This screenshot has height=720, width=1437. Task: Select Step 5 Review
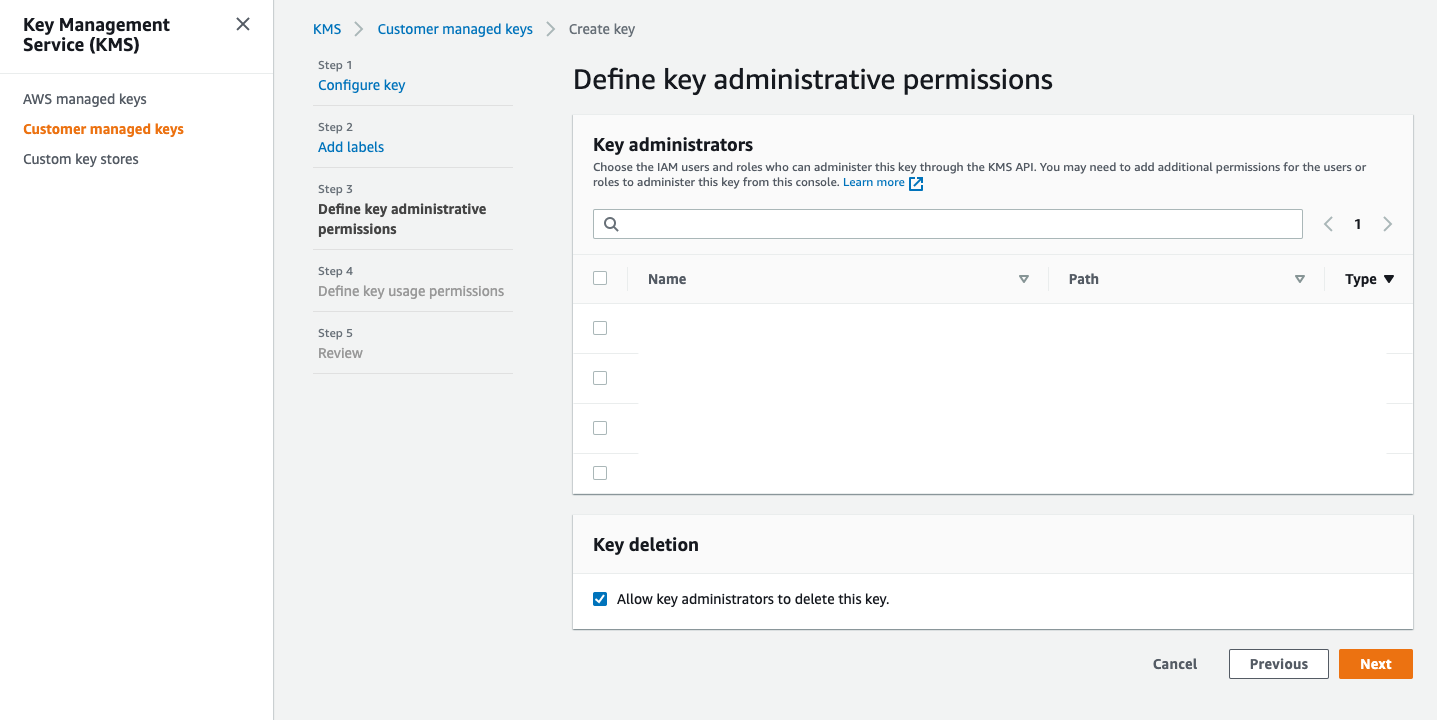(x=340, y=353)
